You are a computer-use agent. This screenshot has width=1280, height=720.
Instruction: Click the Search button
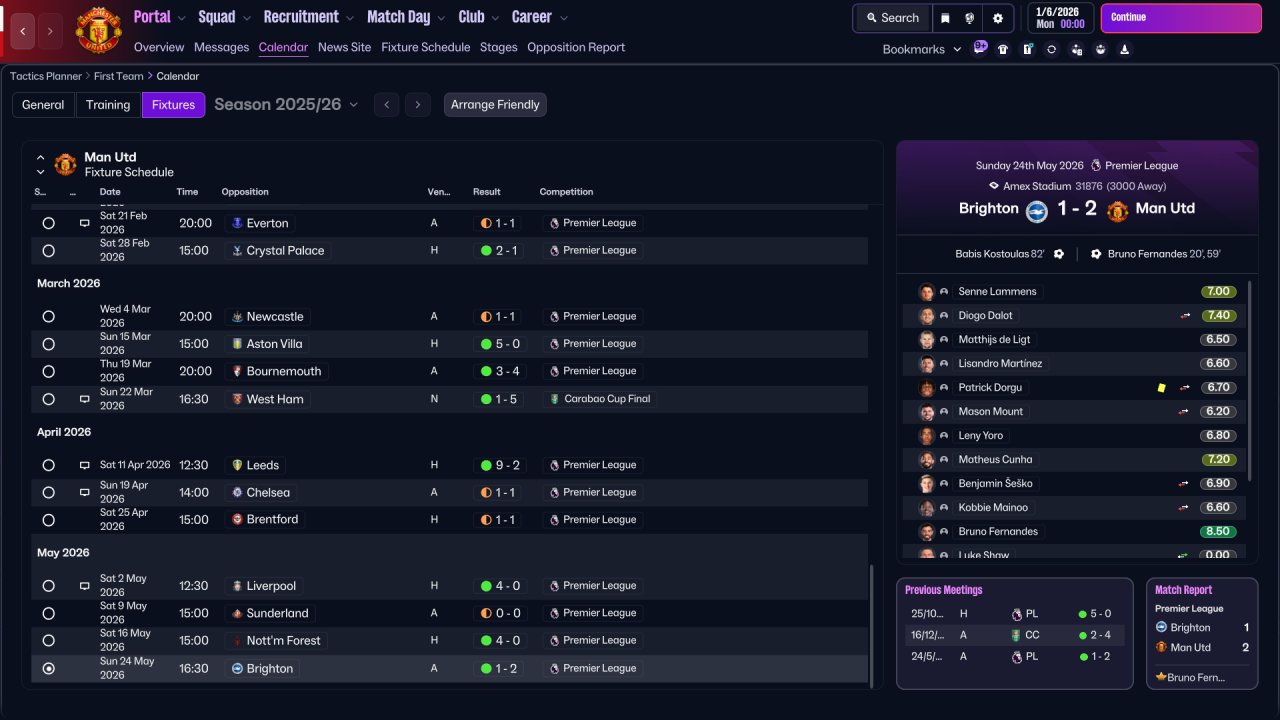(892, 18)
